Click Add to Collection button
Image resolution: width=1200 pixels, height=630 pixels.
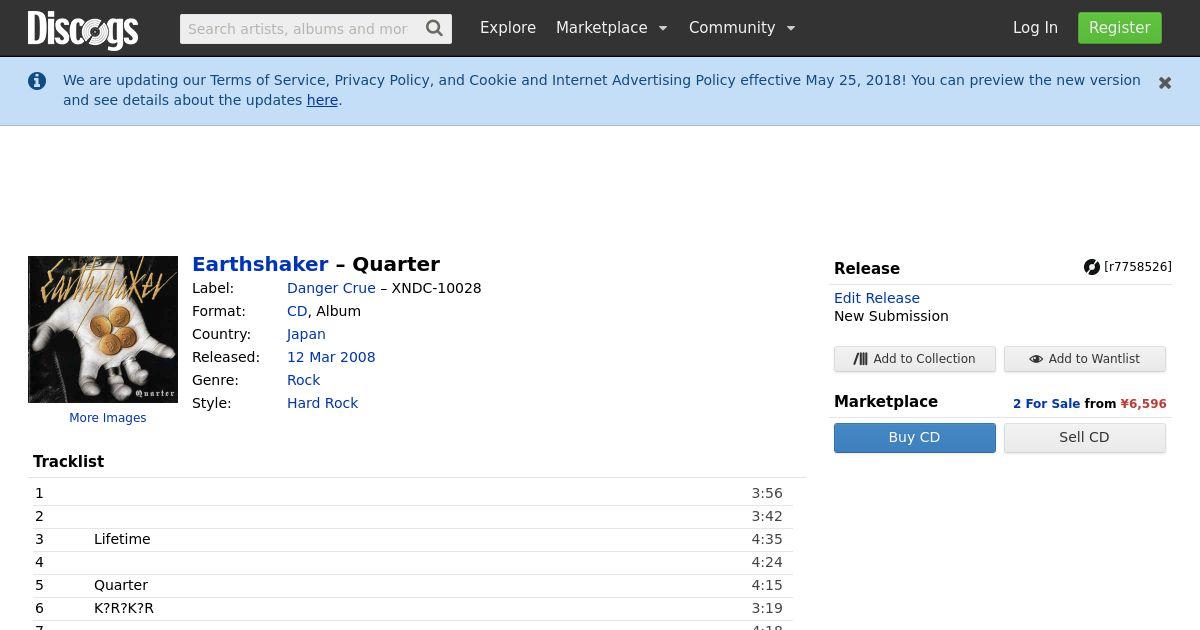pos(915,359)
